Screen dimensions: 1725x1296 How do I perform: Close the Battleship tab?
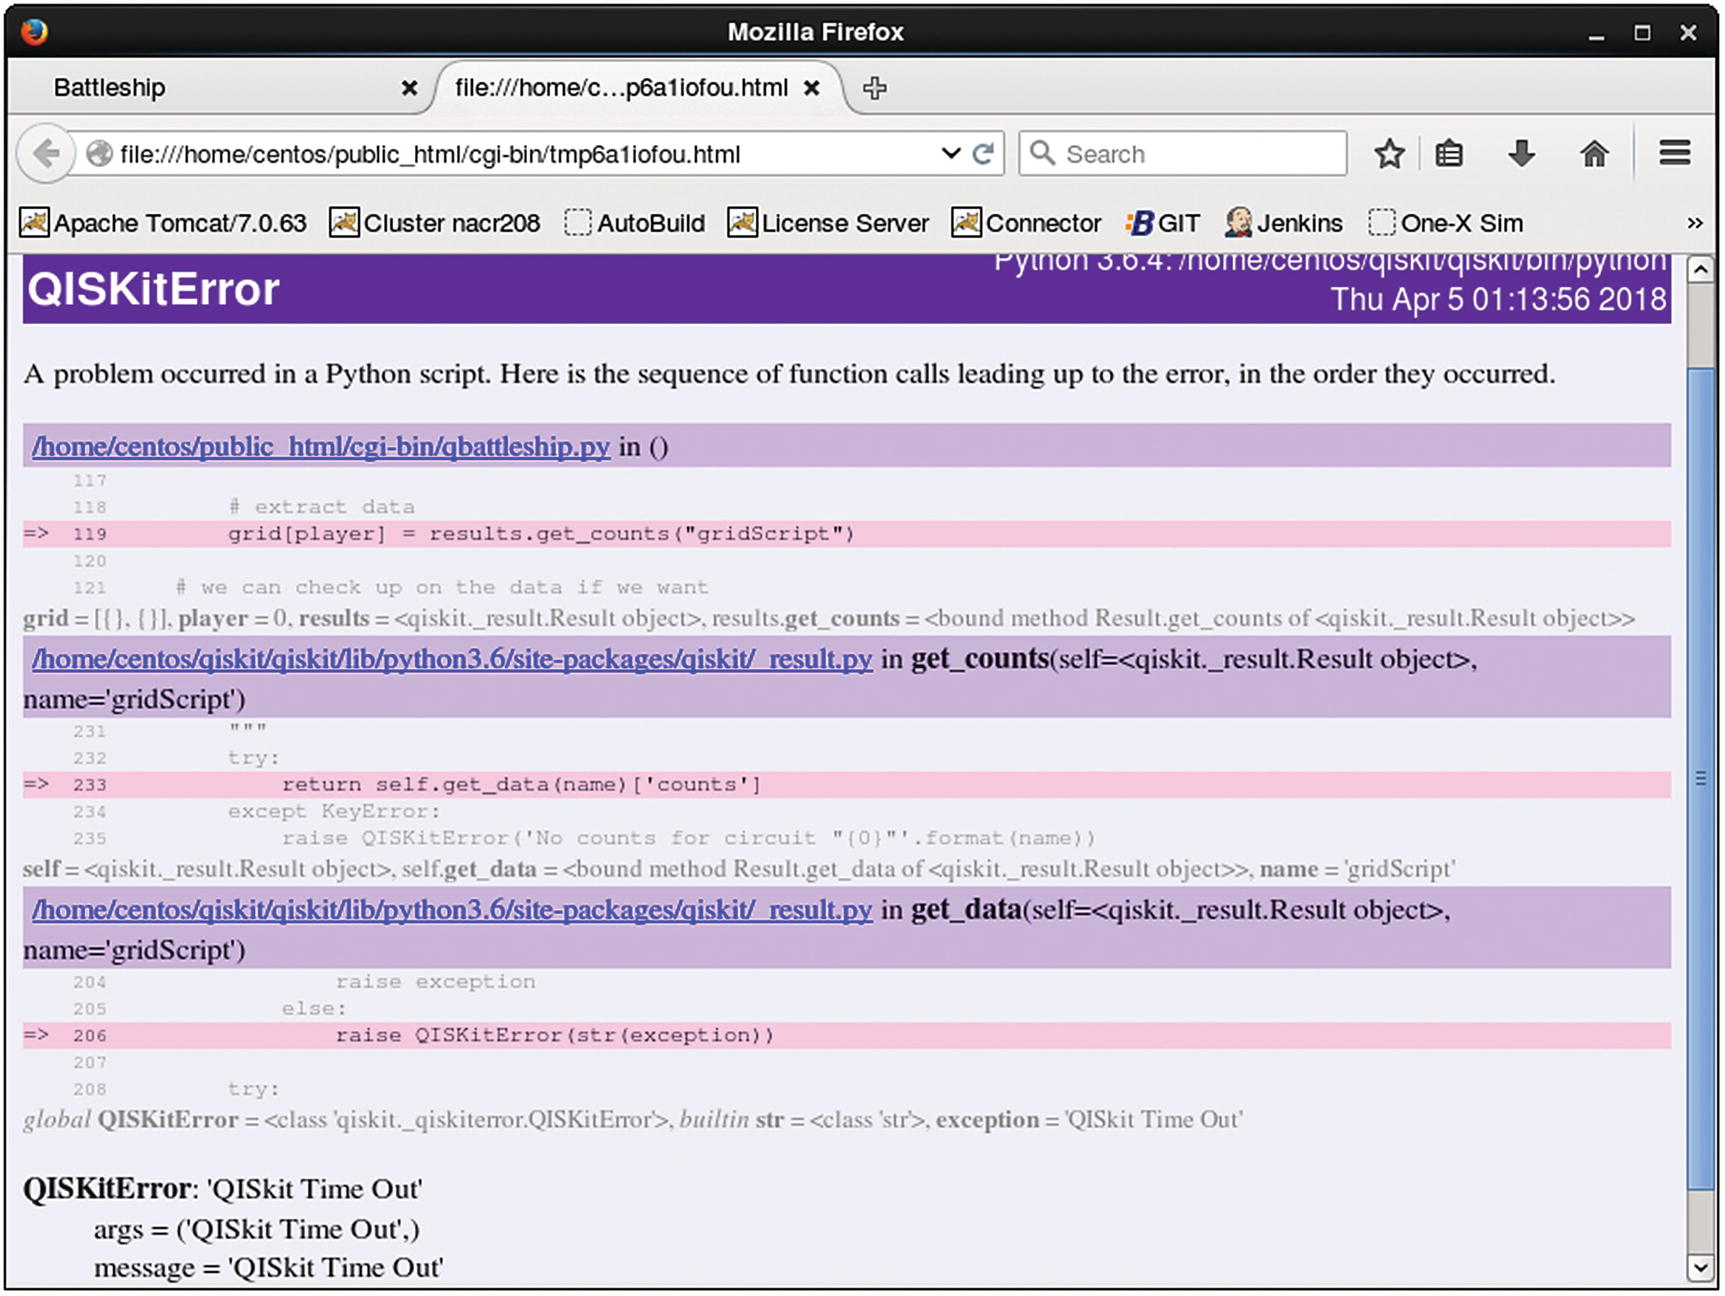(409, 88)
